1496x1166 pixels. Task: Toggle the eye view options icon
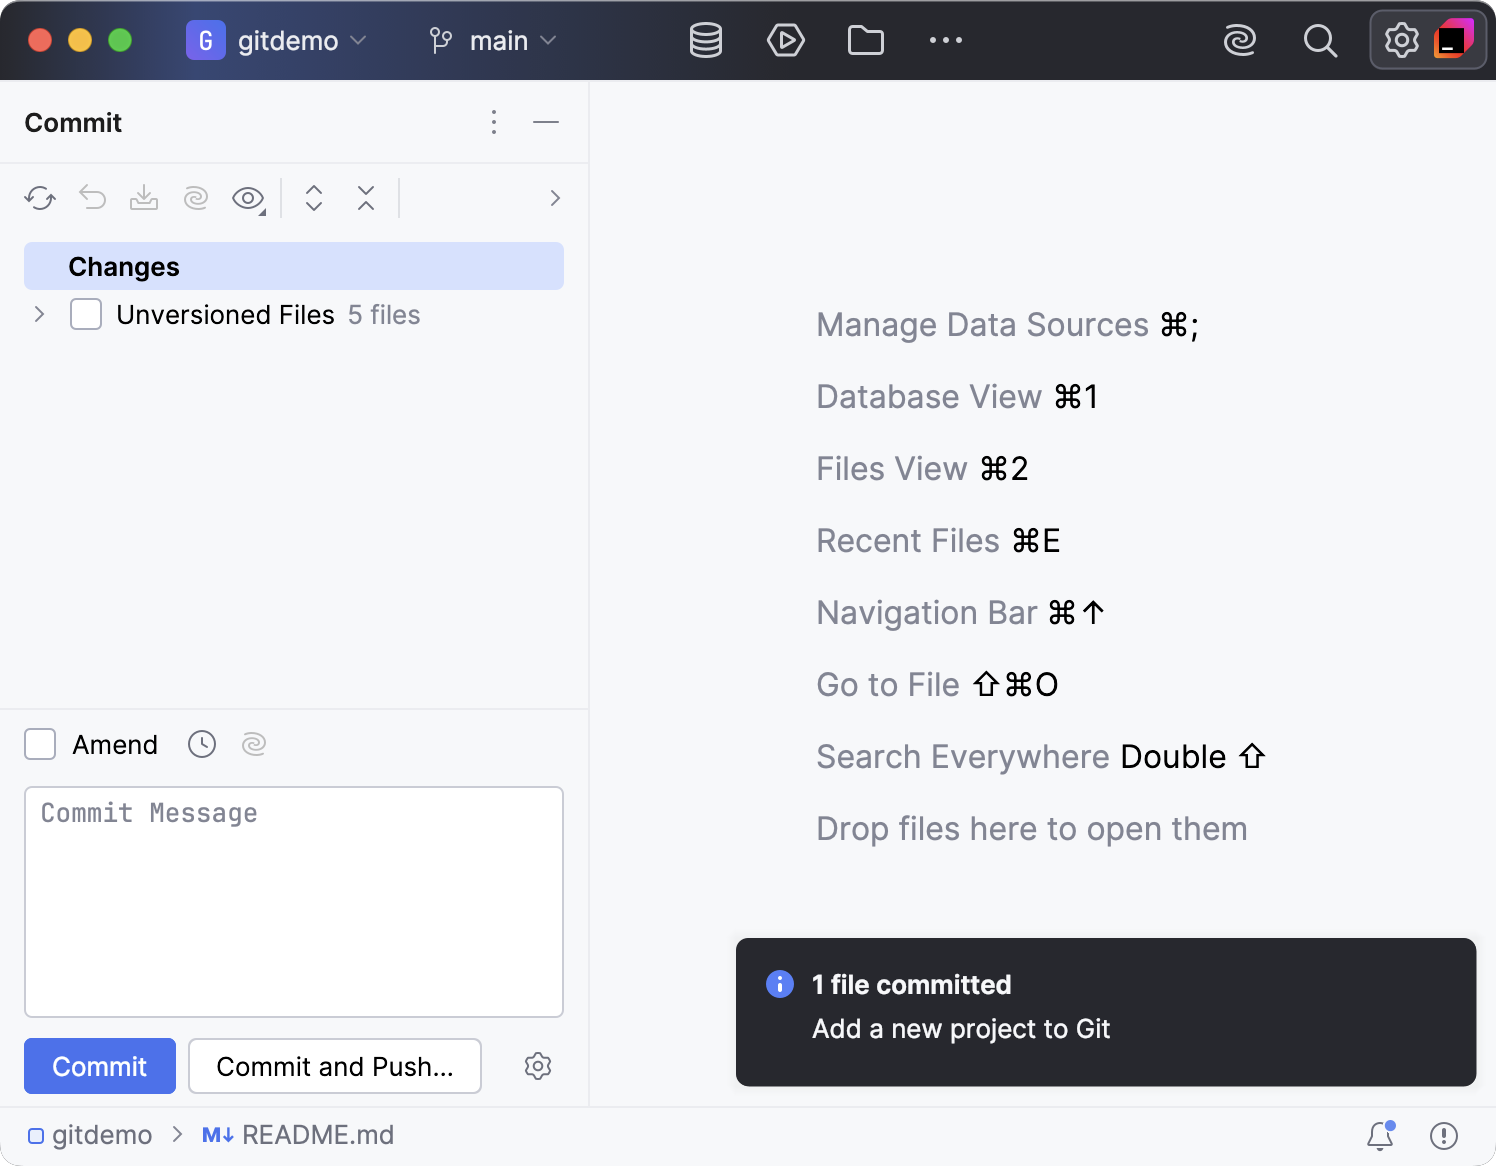coord(248,198)
